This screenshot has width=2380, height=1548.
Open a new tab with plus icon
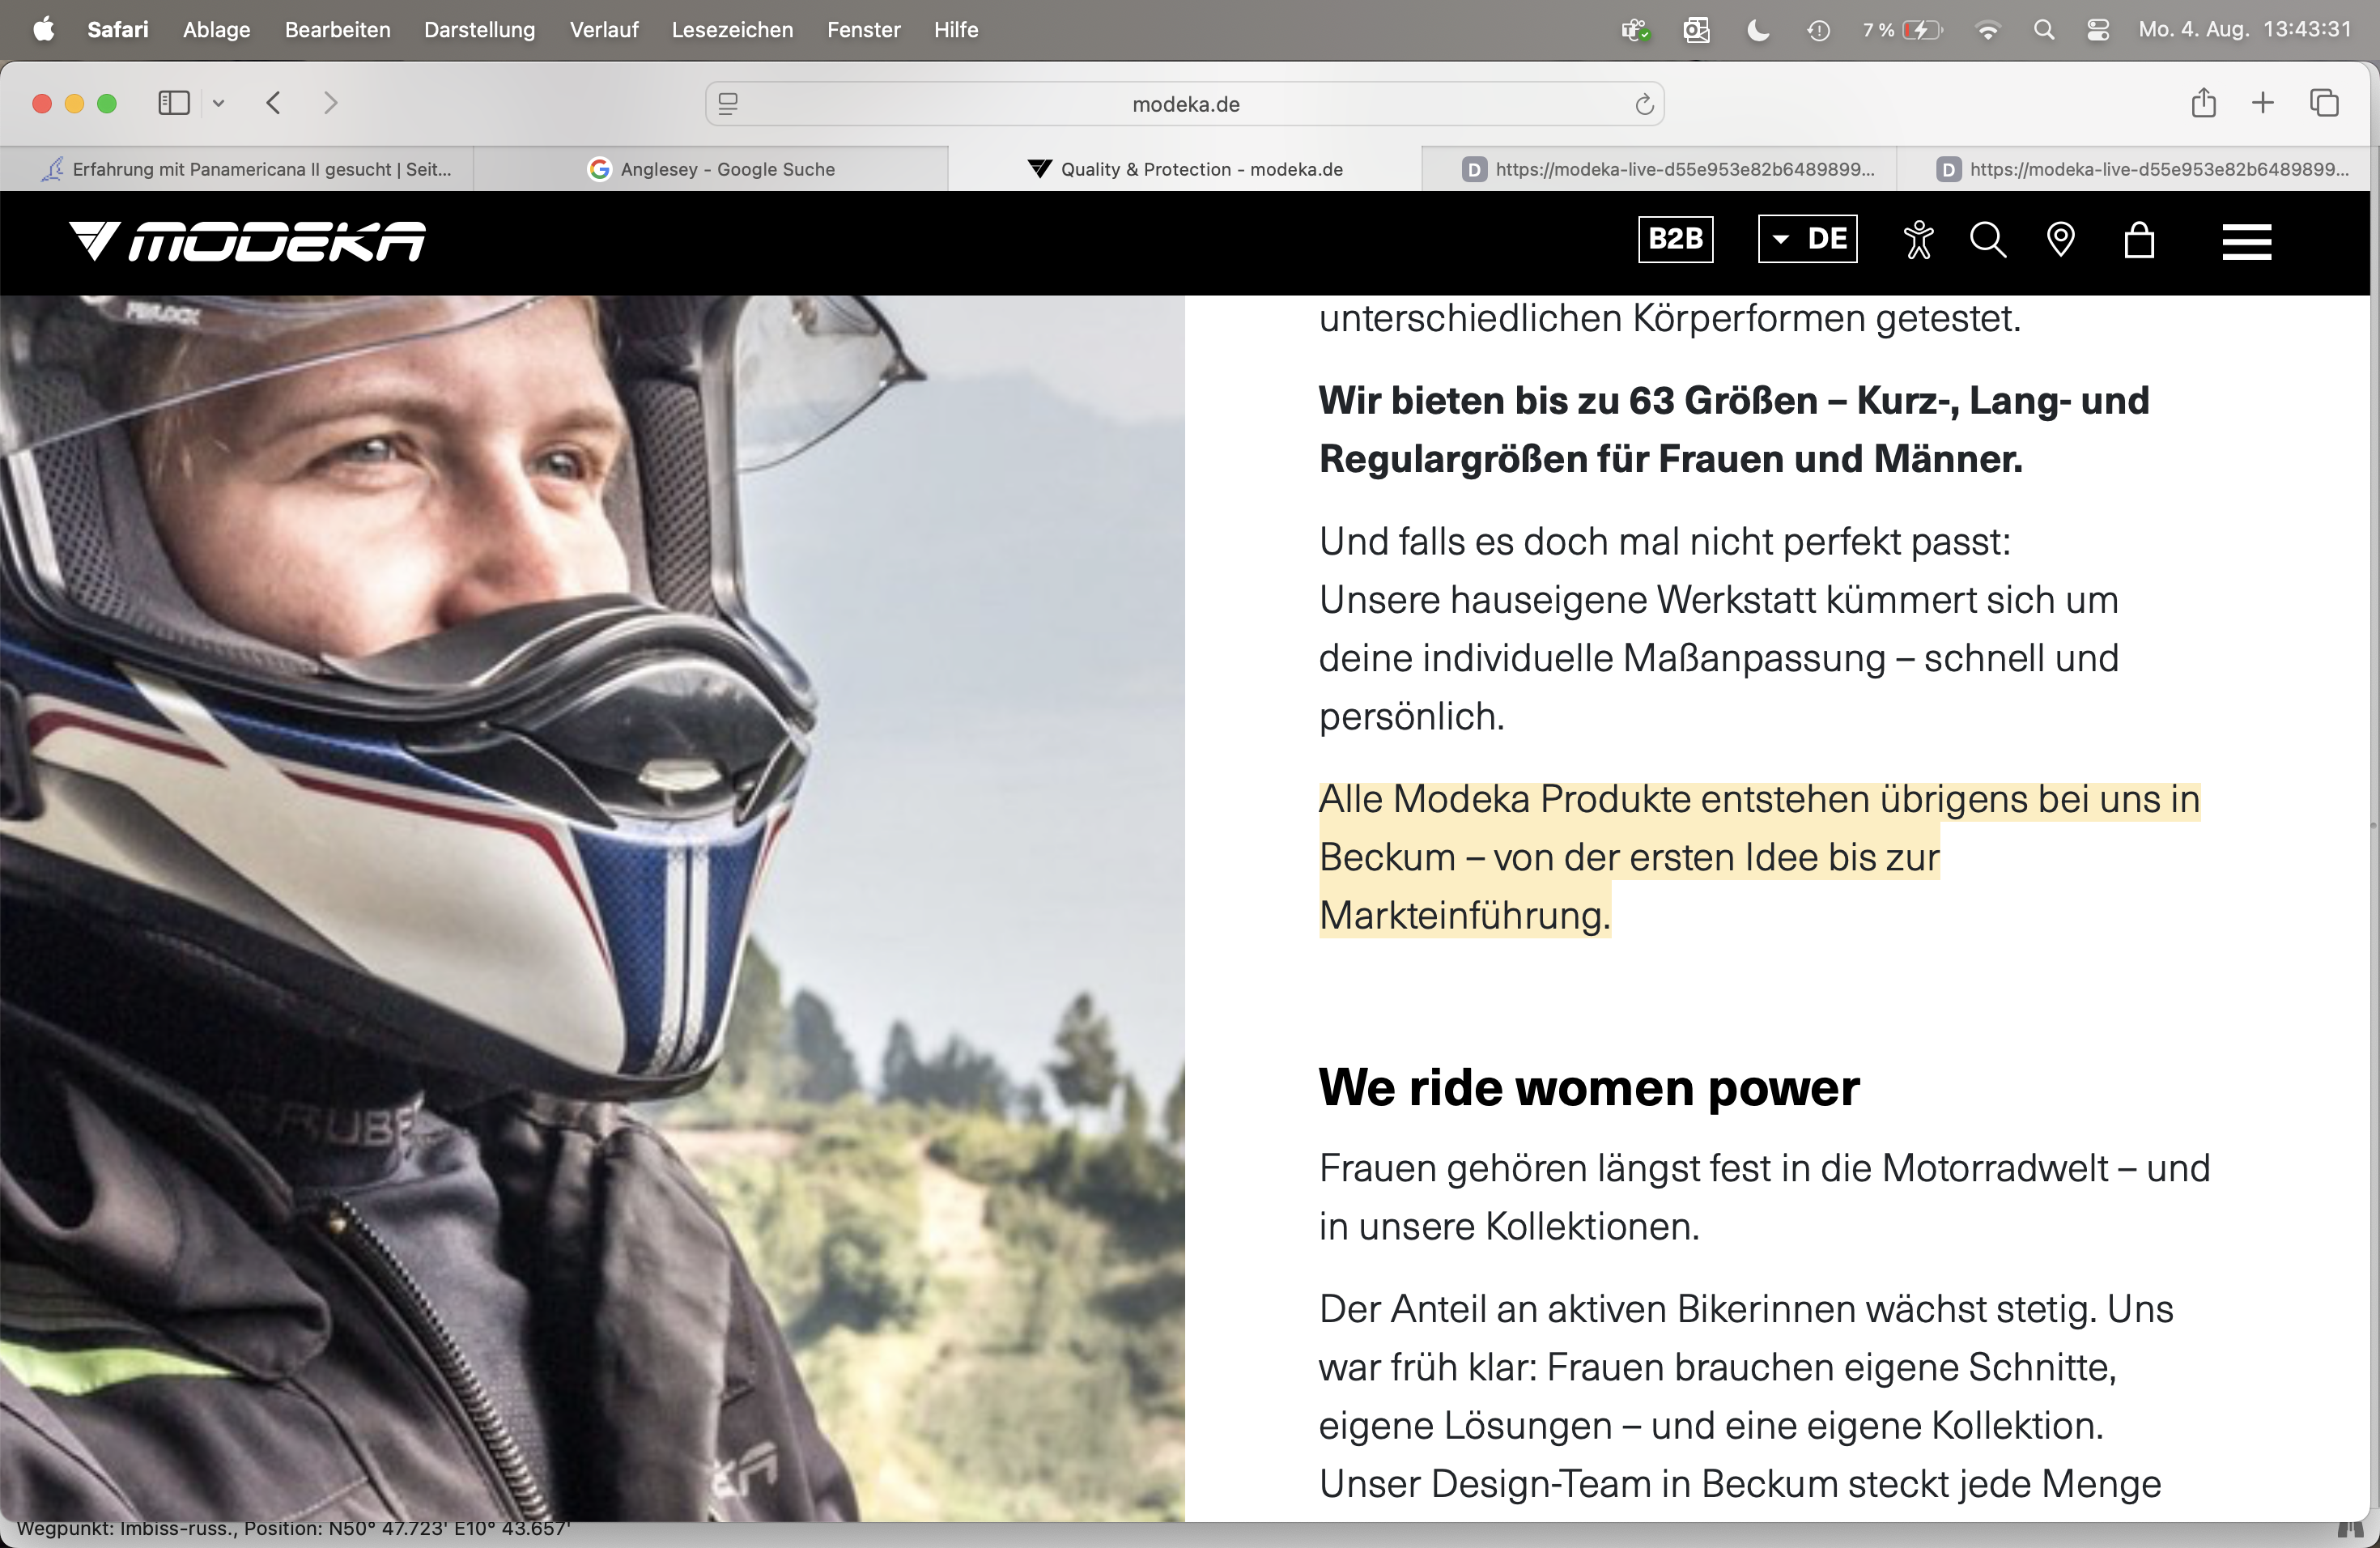pos(2262,103)
